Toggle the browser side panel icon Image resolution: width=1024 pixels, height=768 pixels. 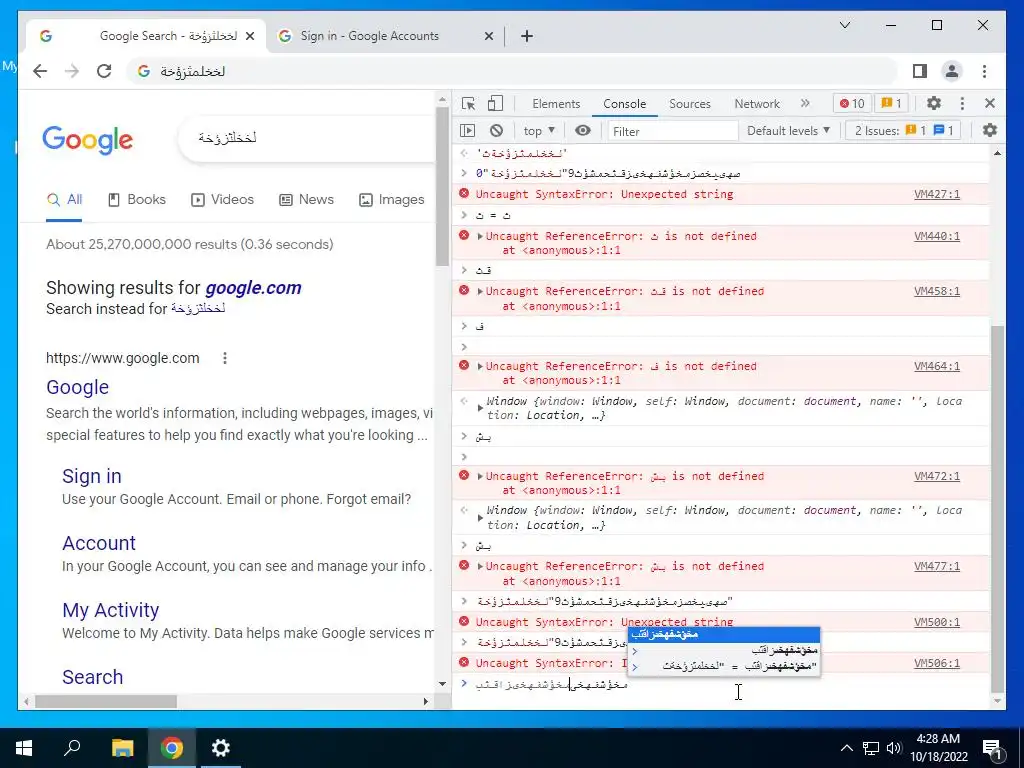tap(920, 71)
